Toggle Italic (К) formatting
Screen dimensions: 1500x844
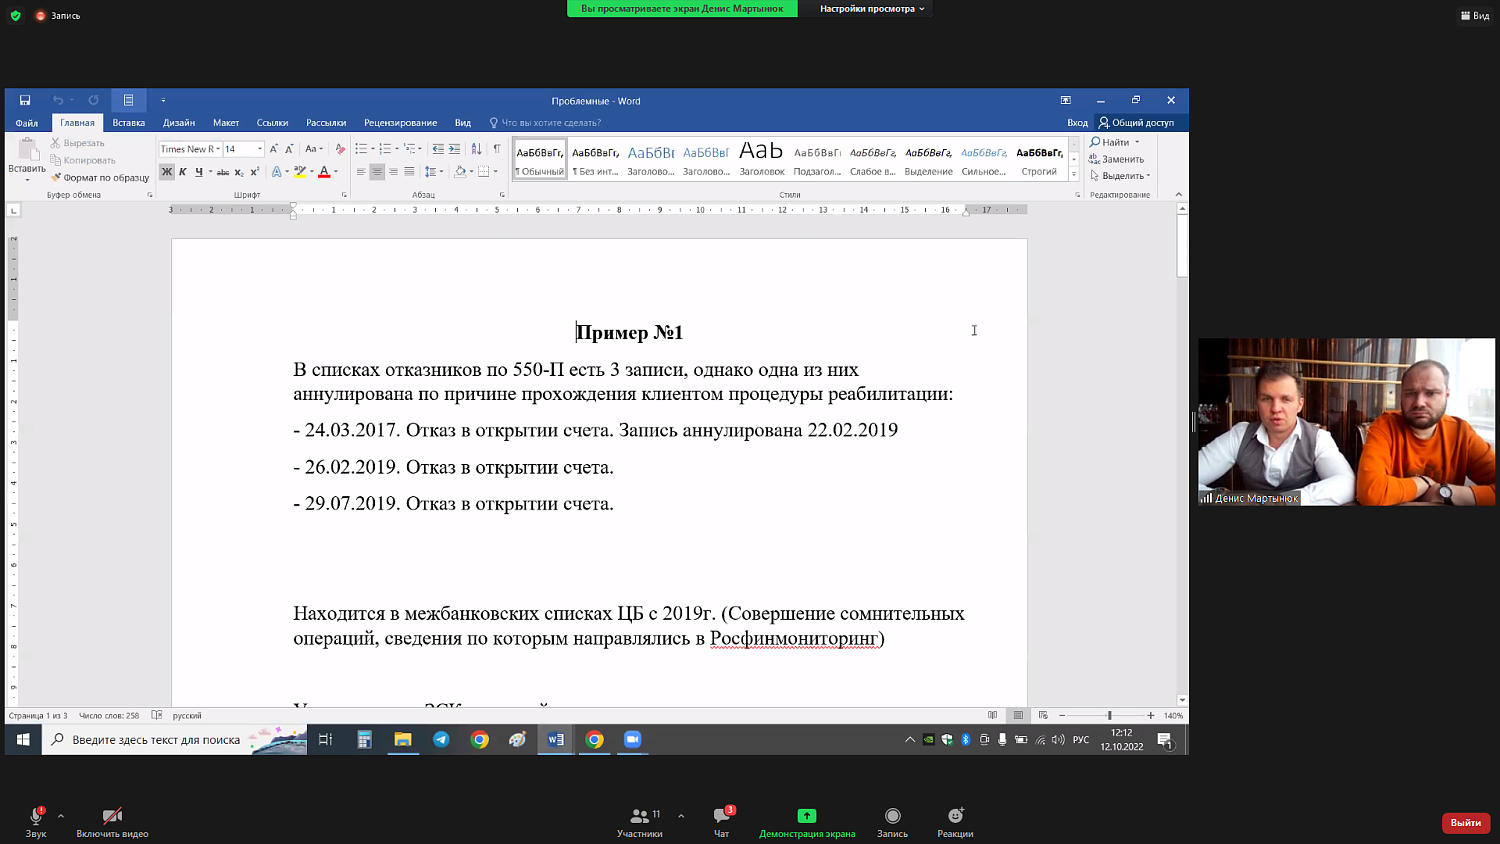pos(183,172)
